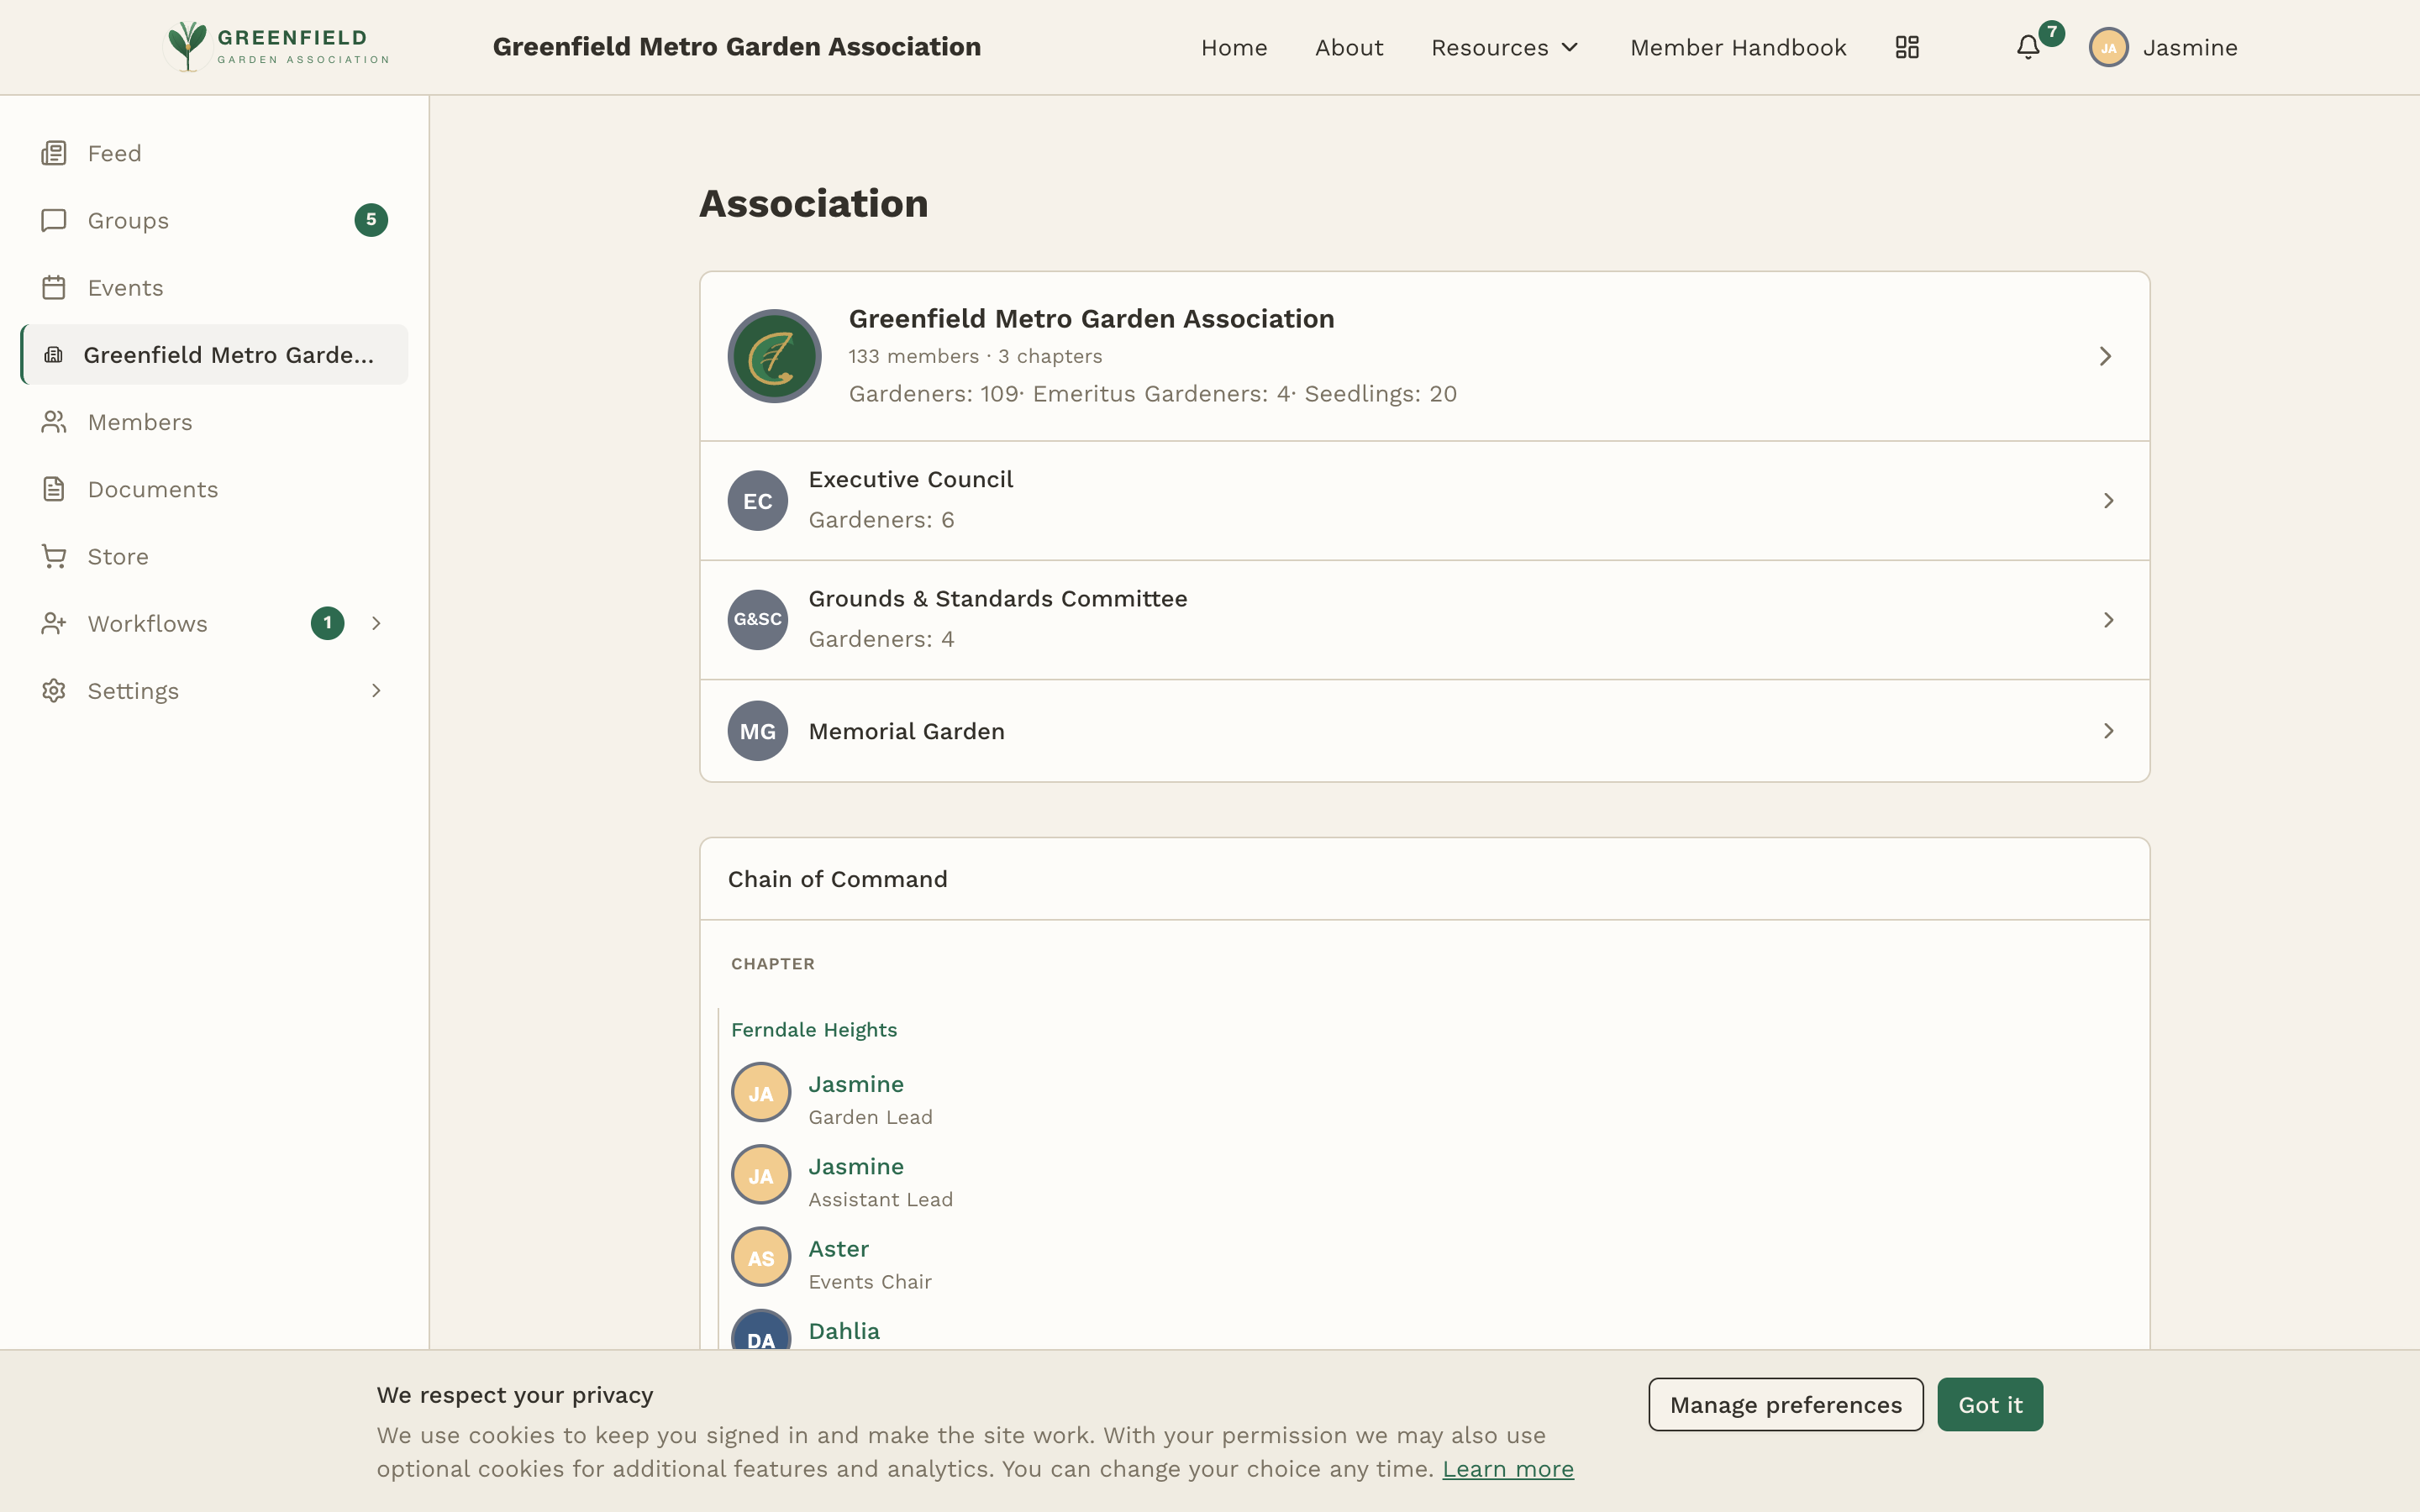The height and width of the screenshot is (1512, 2420).
Task: Open the About page
Action: point(1349,47)
